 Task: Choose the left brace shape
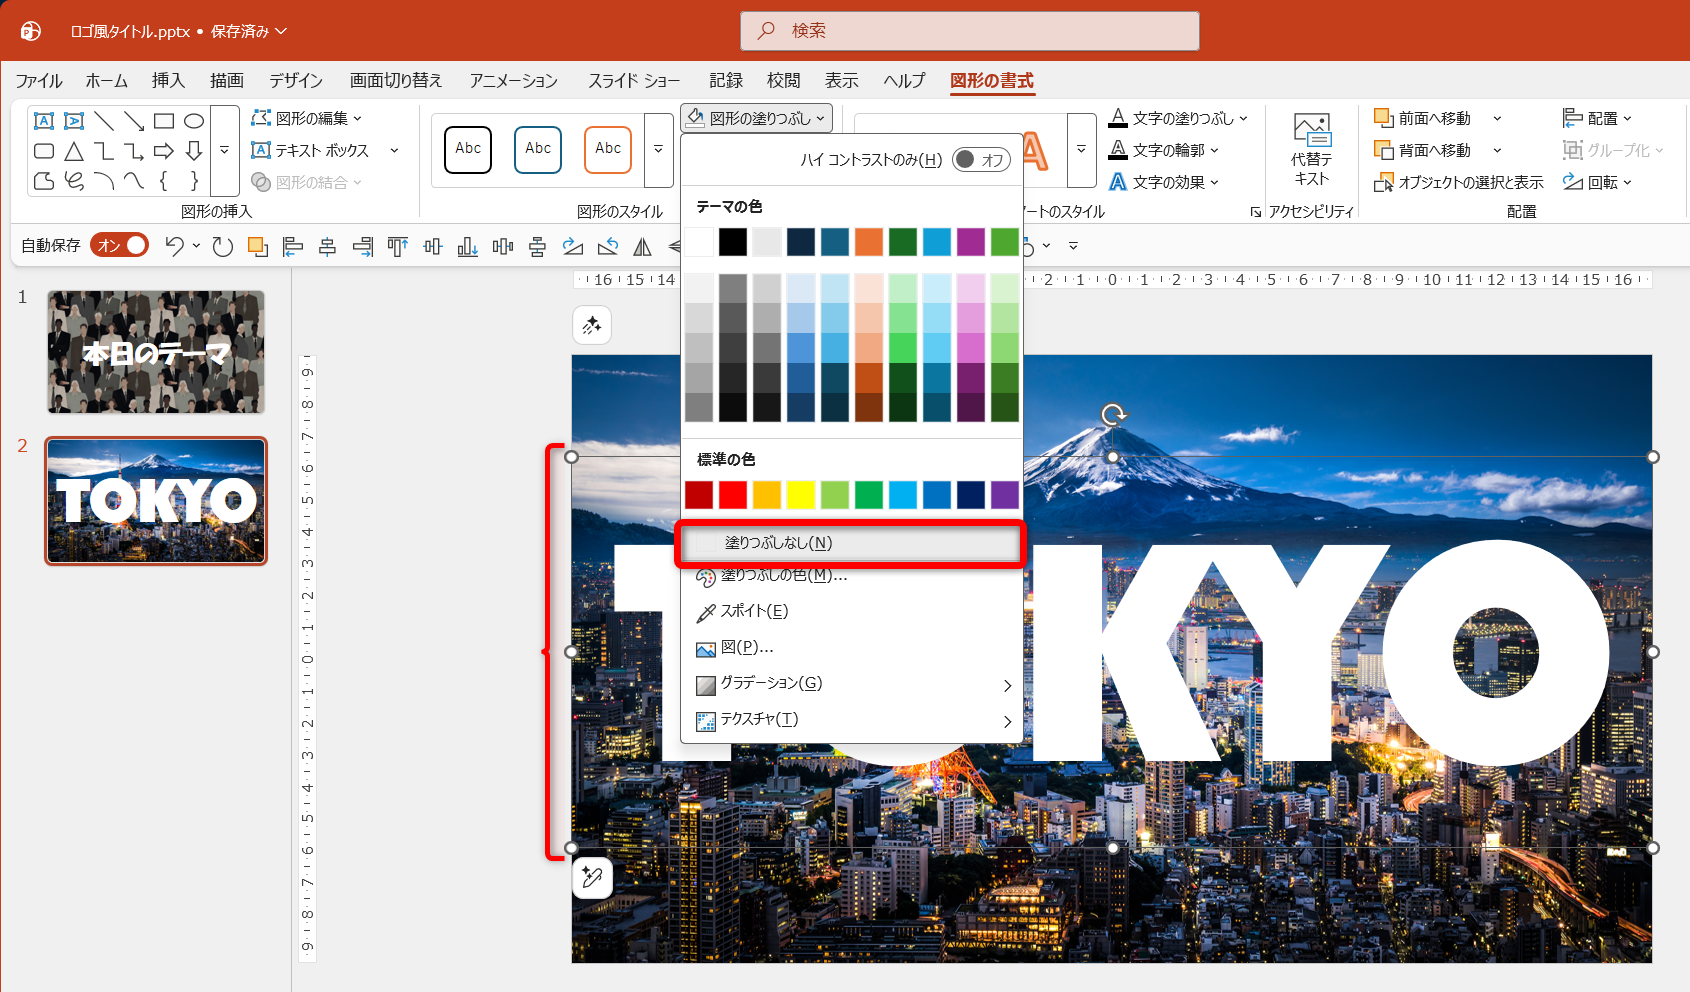coord(164,181)
